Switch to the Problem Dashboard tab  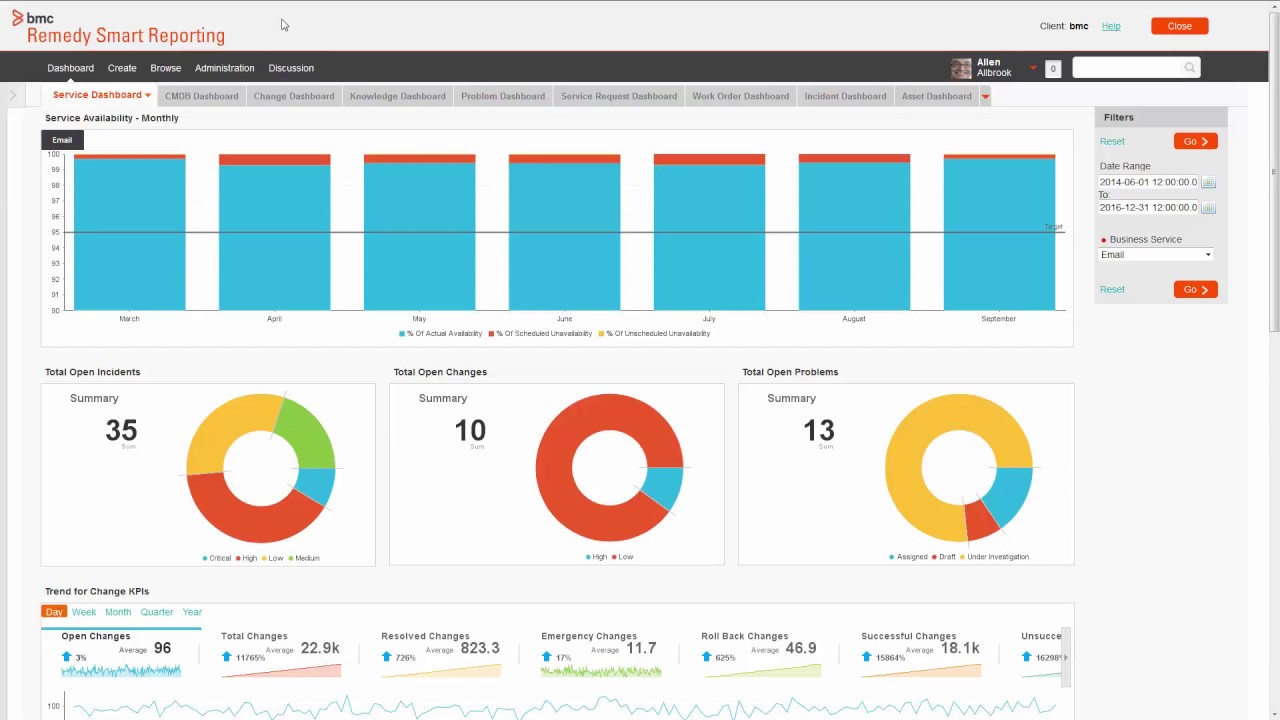(x=503, y=96)
